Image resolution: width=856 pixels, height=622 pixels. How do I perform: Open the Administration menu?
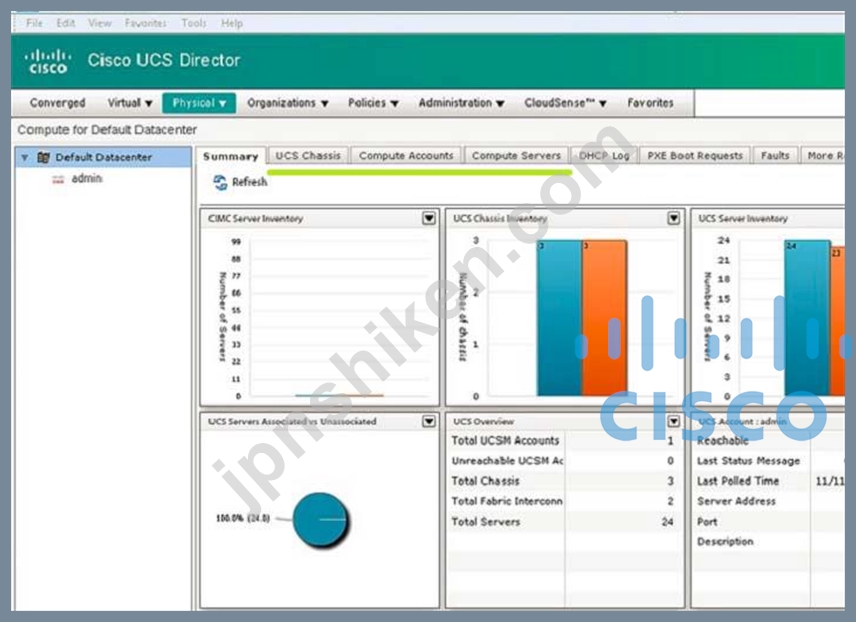(x=461, y=103)
